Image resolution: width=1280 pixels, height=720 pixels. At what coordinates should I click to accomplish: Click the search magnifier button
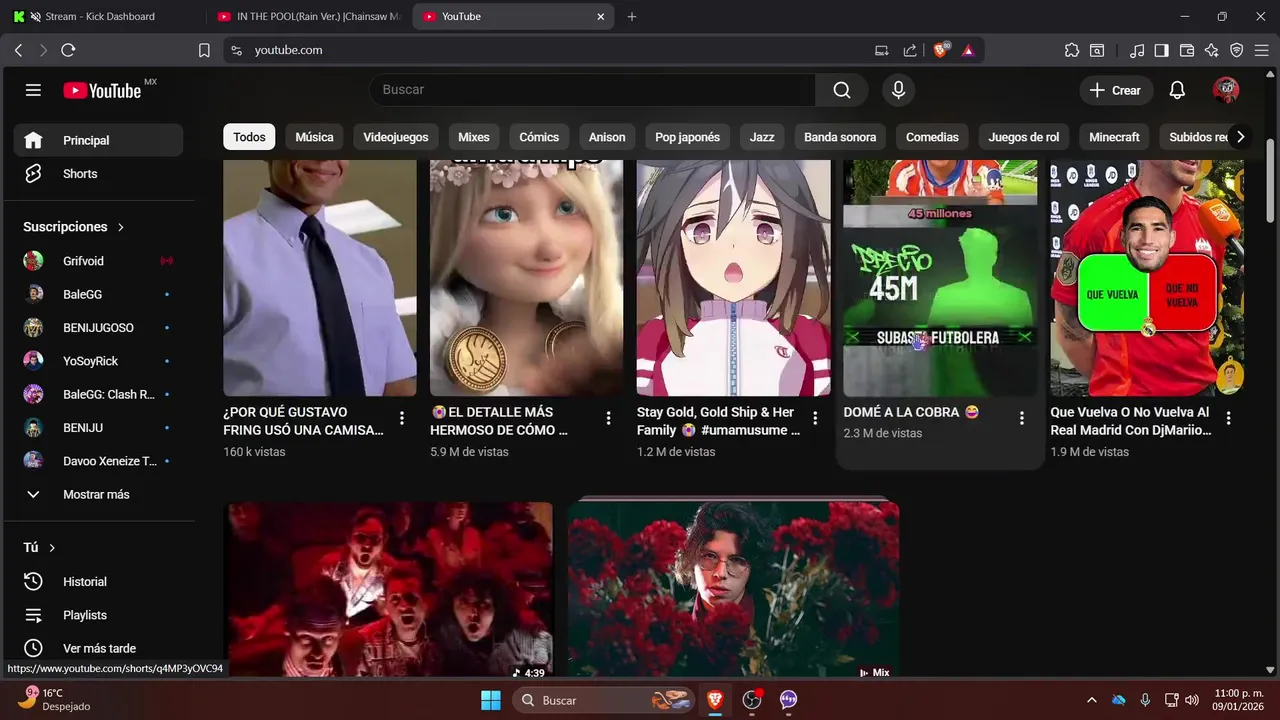pyautogui.click(x=842, y=90)
